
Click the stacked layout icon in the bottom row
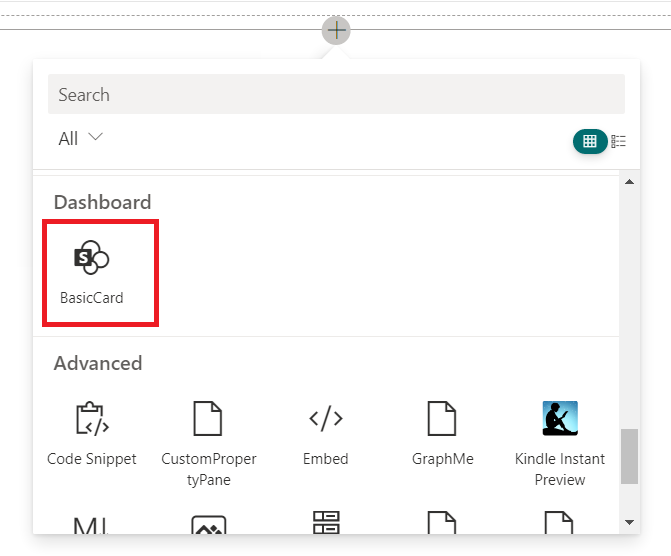pyautogui.click(x=326, y=523)
